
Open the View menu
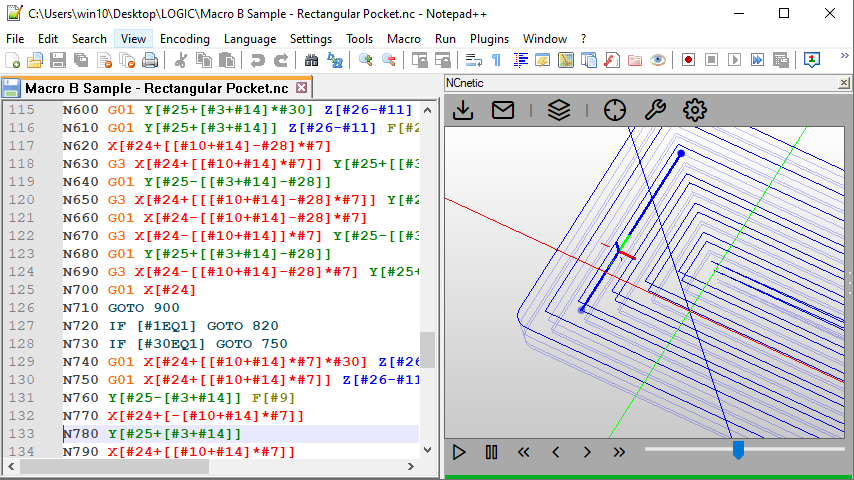tap(133, 39)
